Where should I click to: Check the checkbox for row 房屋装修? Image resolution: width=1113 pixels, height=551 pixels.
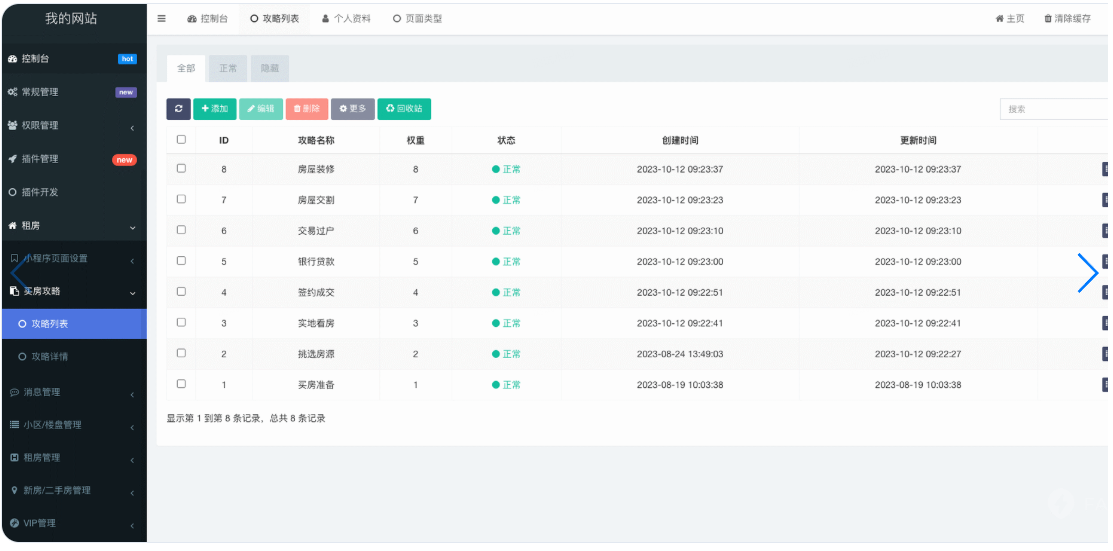pos(181,168)
